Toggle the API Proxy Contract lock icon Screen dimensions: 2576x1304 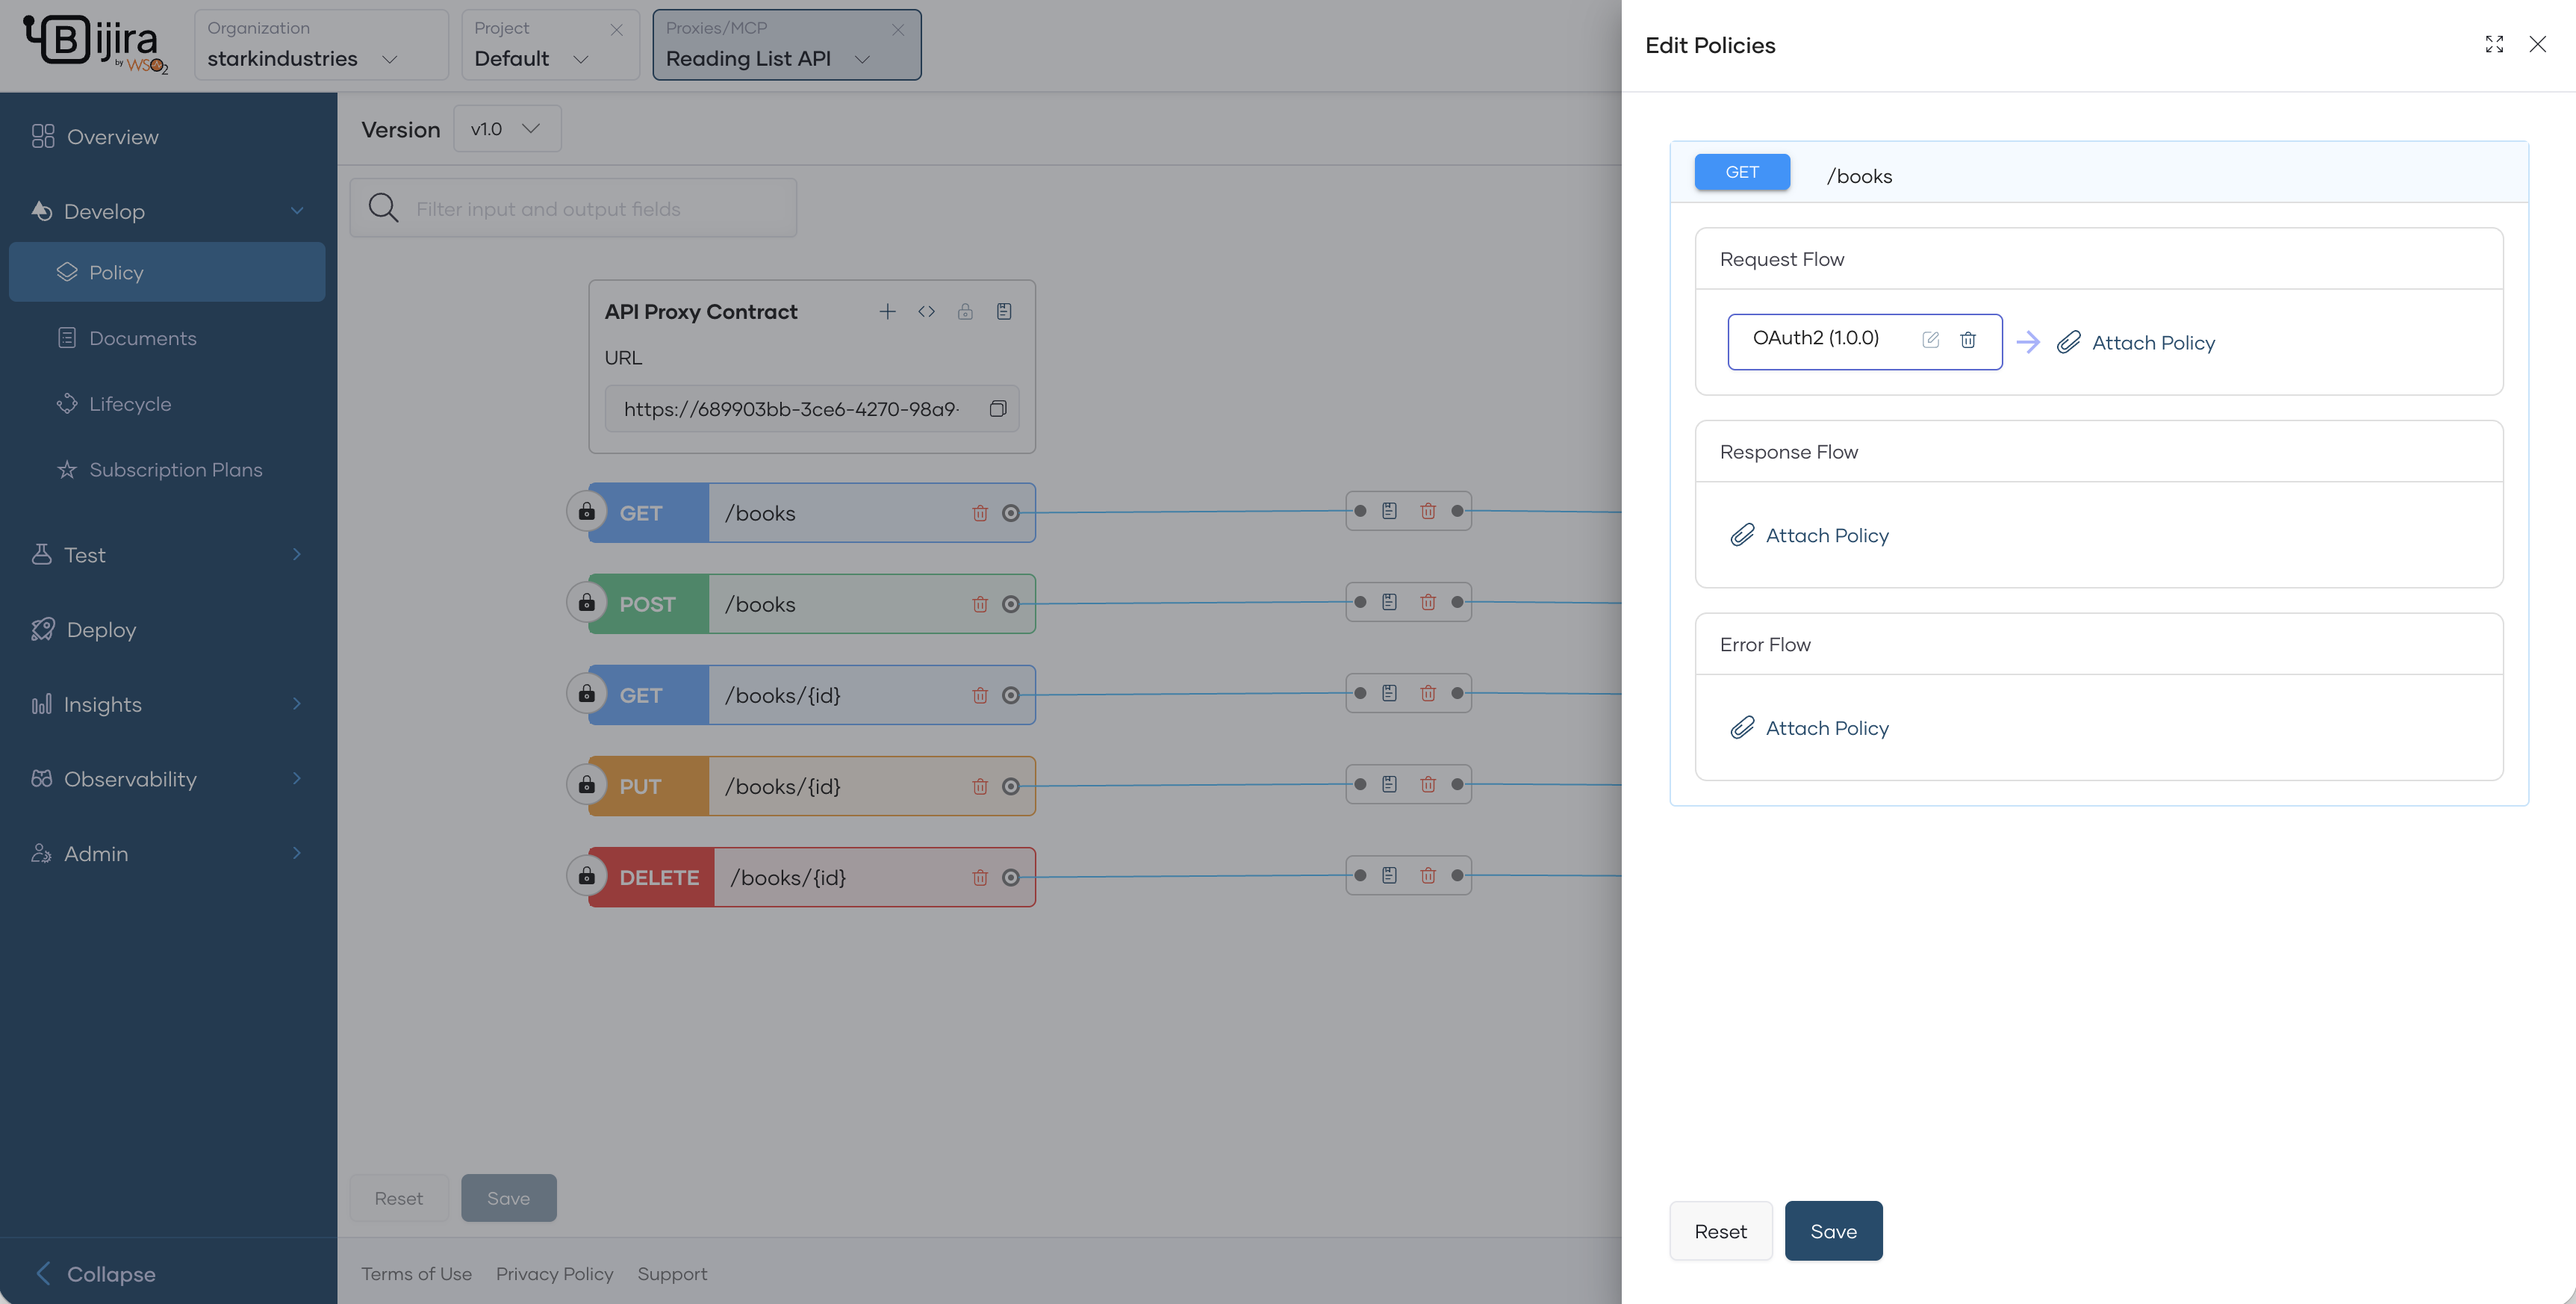coord(965,311)
